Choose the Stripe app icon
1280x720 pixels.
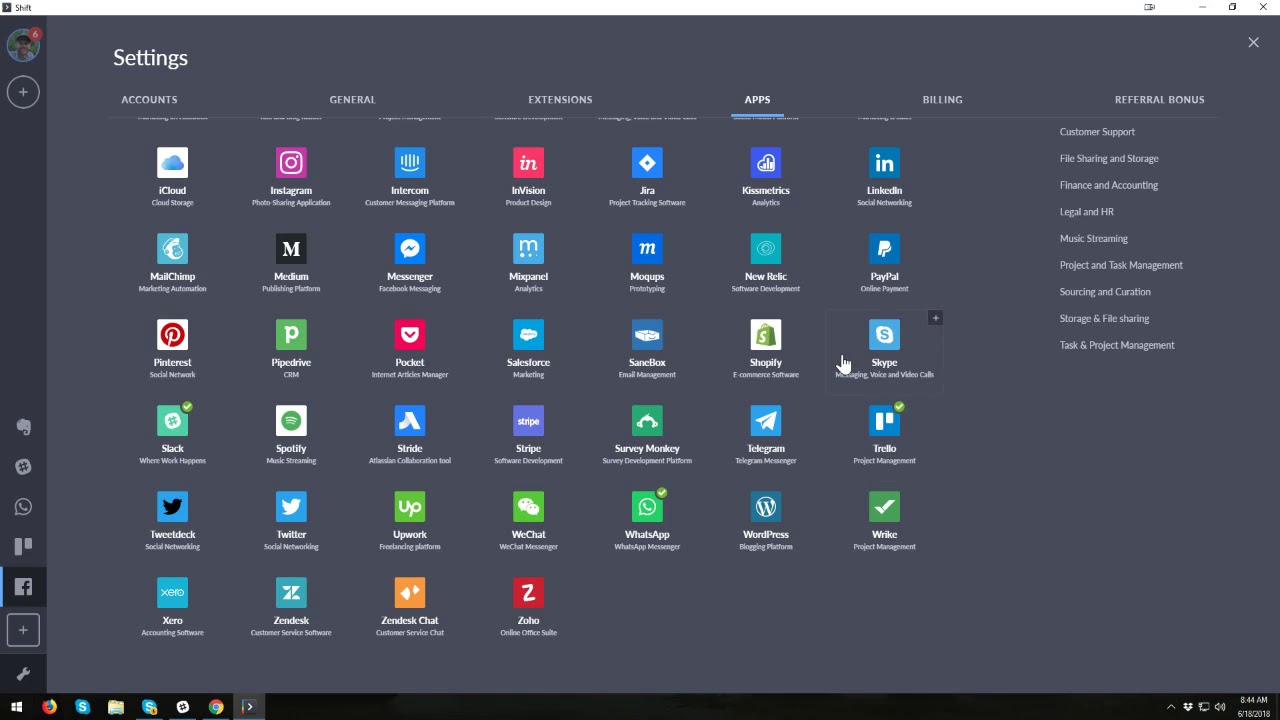click(528, 421)
